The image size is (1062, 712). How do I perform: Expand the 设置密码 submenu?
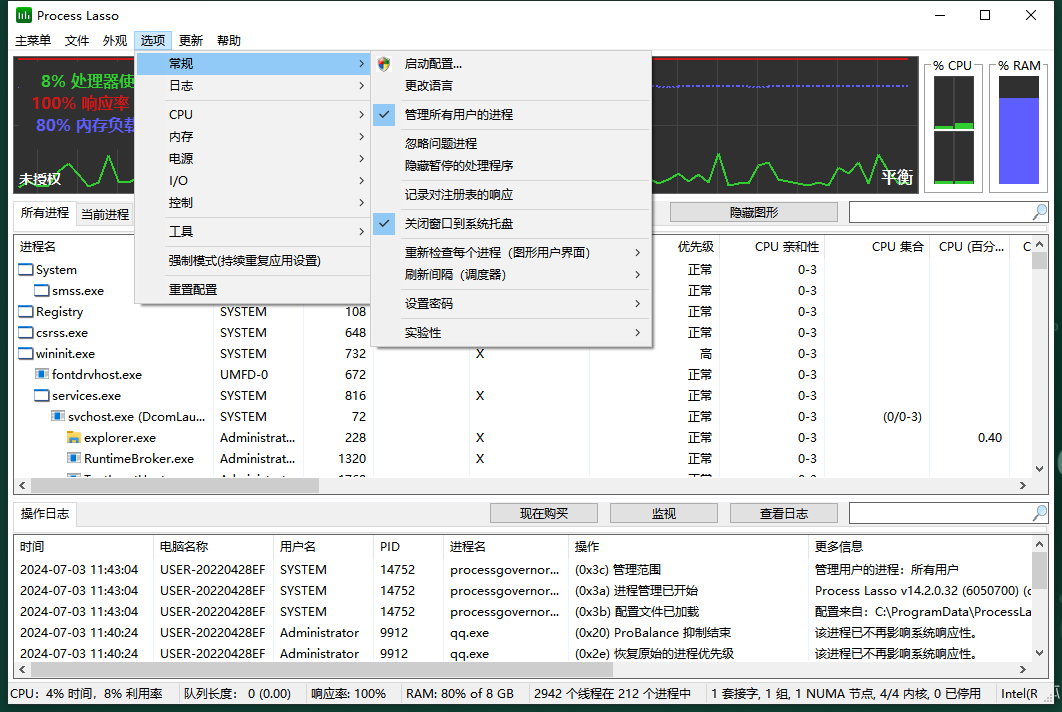tap(511, 303)
